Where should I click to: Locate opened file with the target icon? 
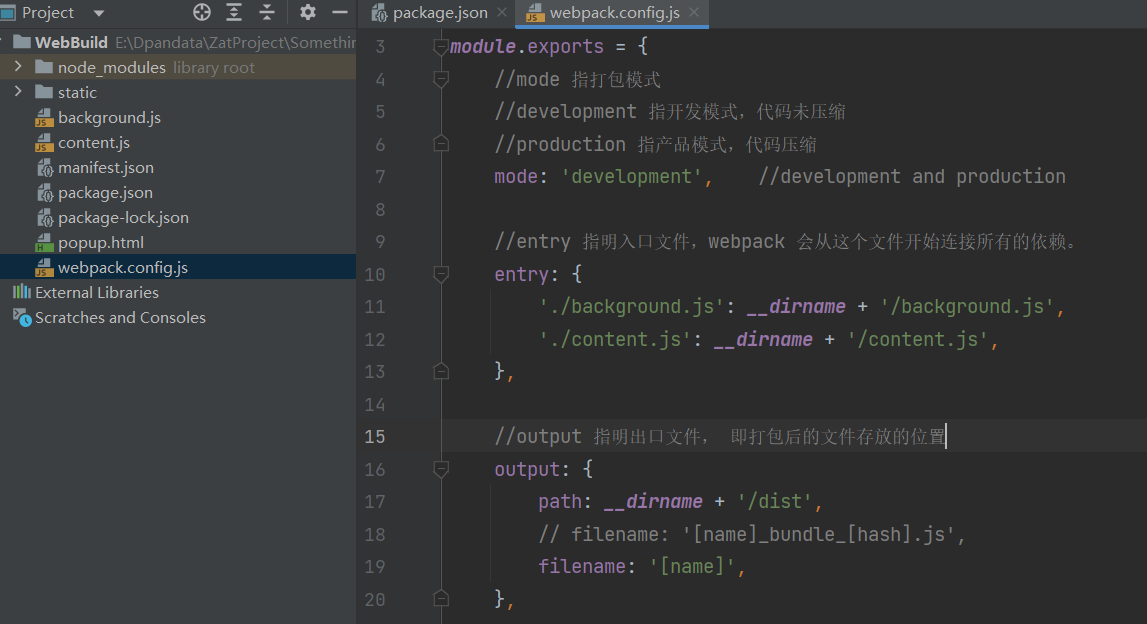201,13
